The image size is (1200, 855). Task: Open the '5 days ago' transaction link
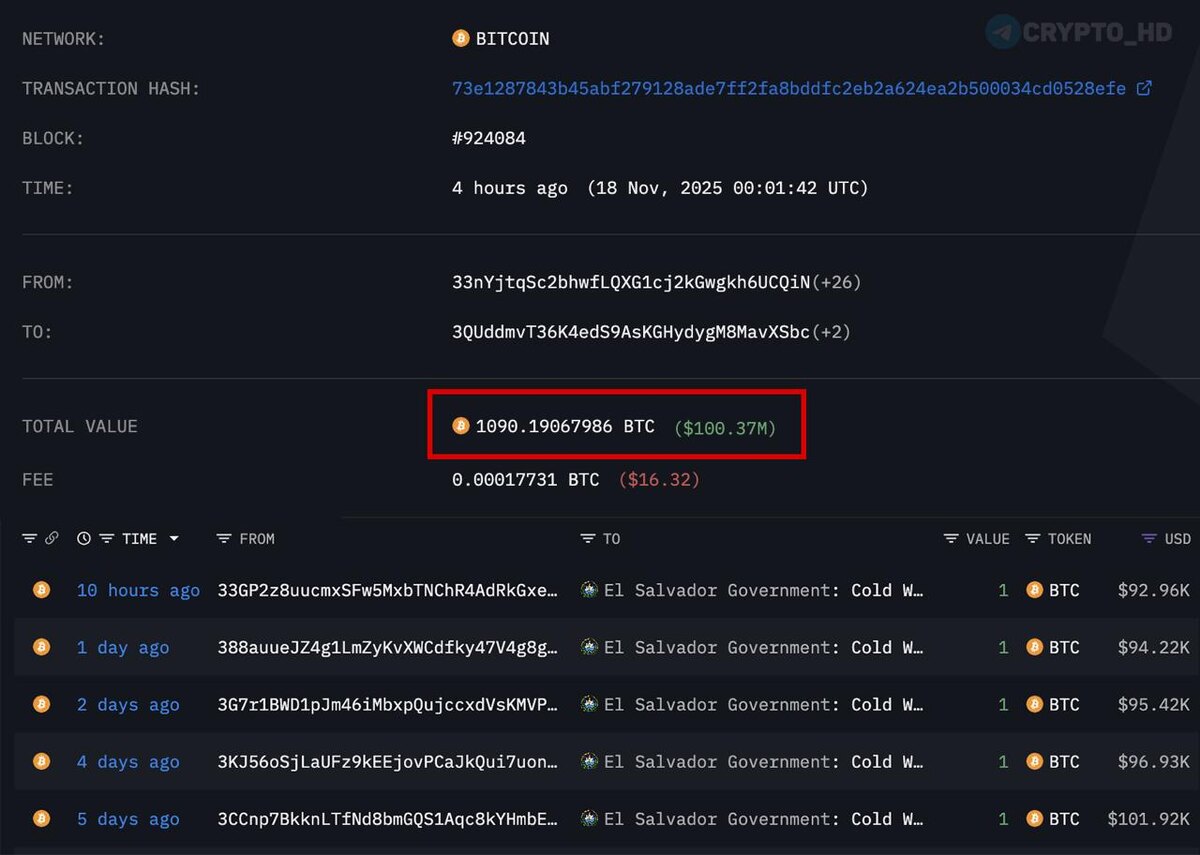click(x=128, y=818)
